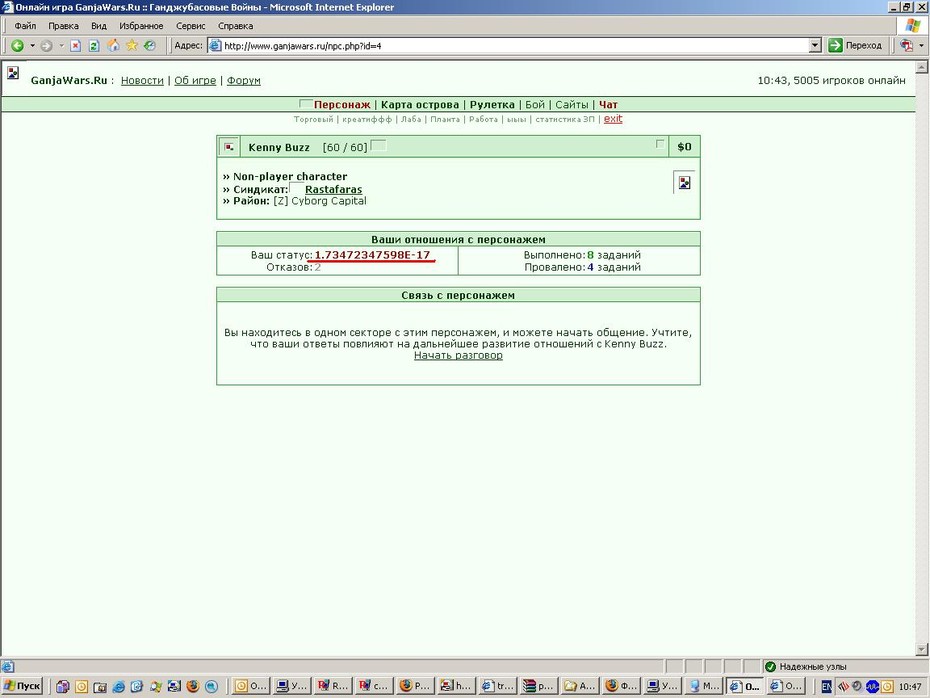Image resolution: width=930 pixels, height=698 pixels.
Task: Open History clock icon in toolbar
Action: 149,46
